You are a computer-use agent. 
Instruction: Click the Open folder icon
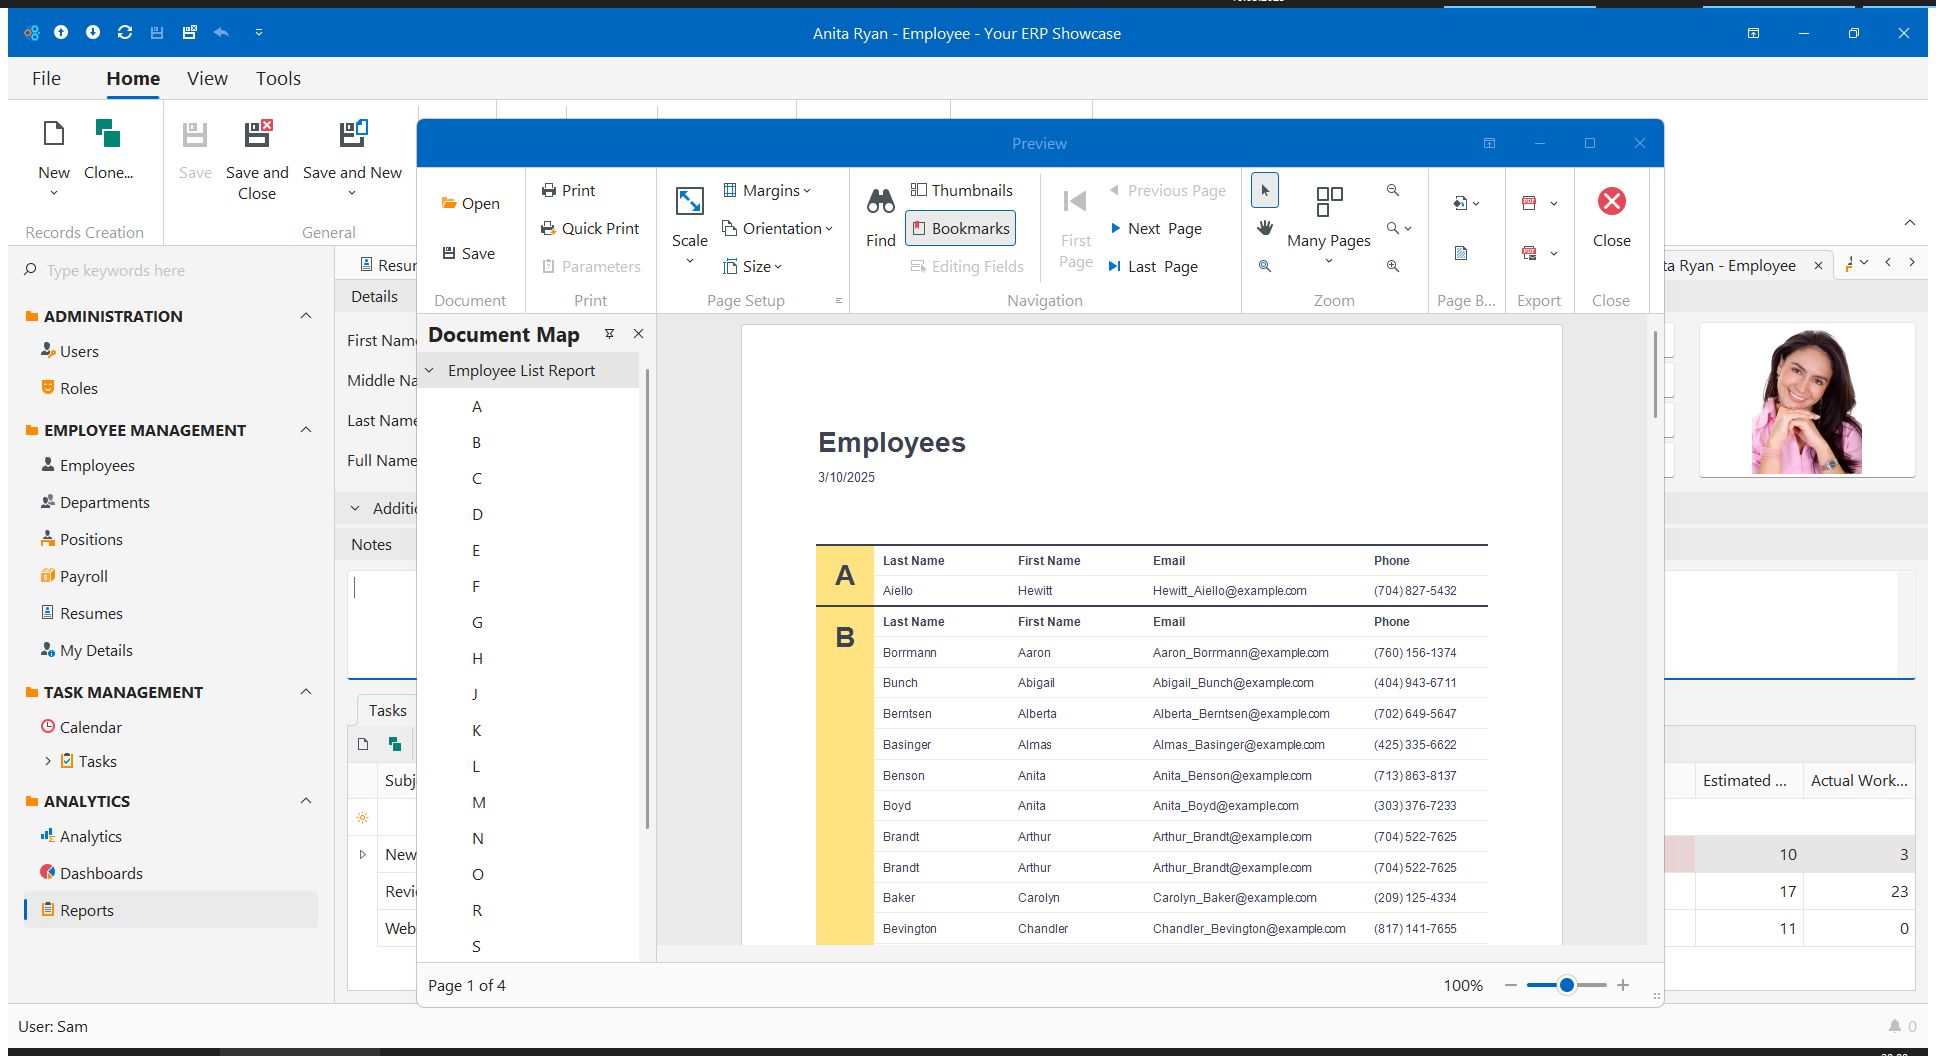coord(449,203)
